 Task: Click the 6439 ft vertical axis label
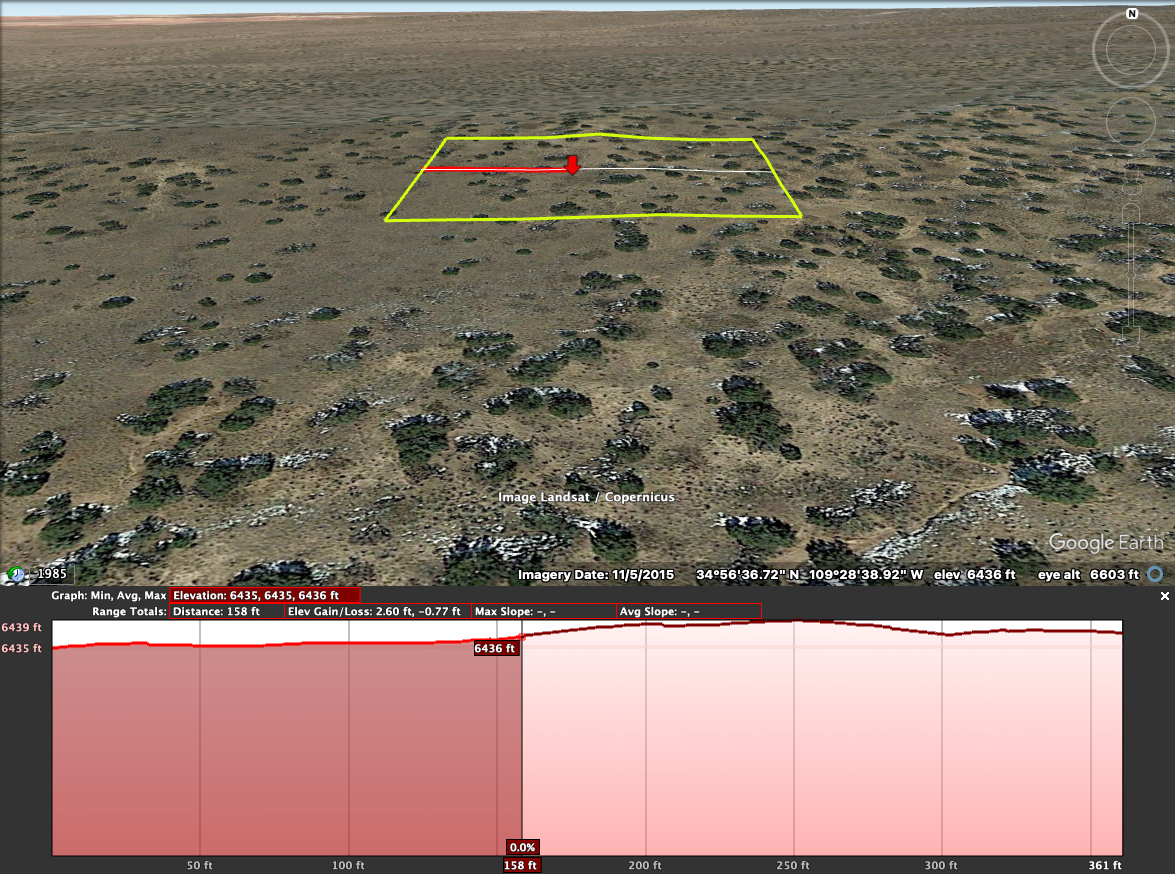[22, 627]
